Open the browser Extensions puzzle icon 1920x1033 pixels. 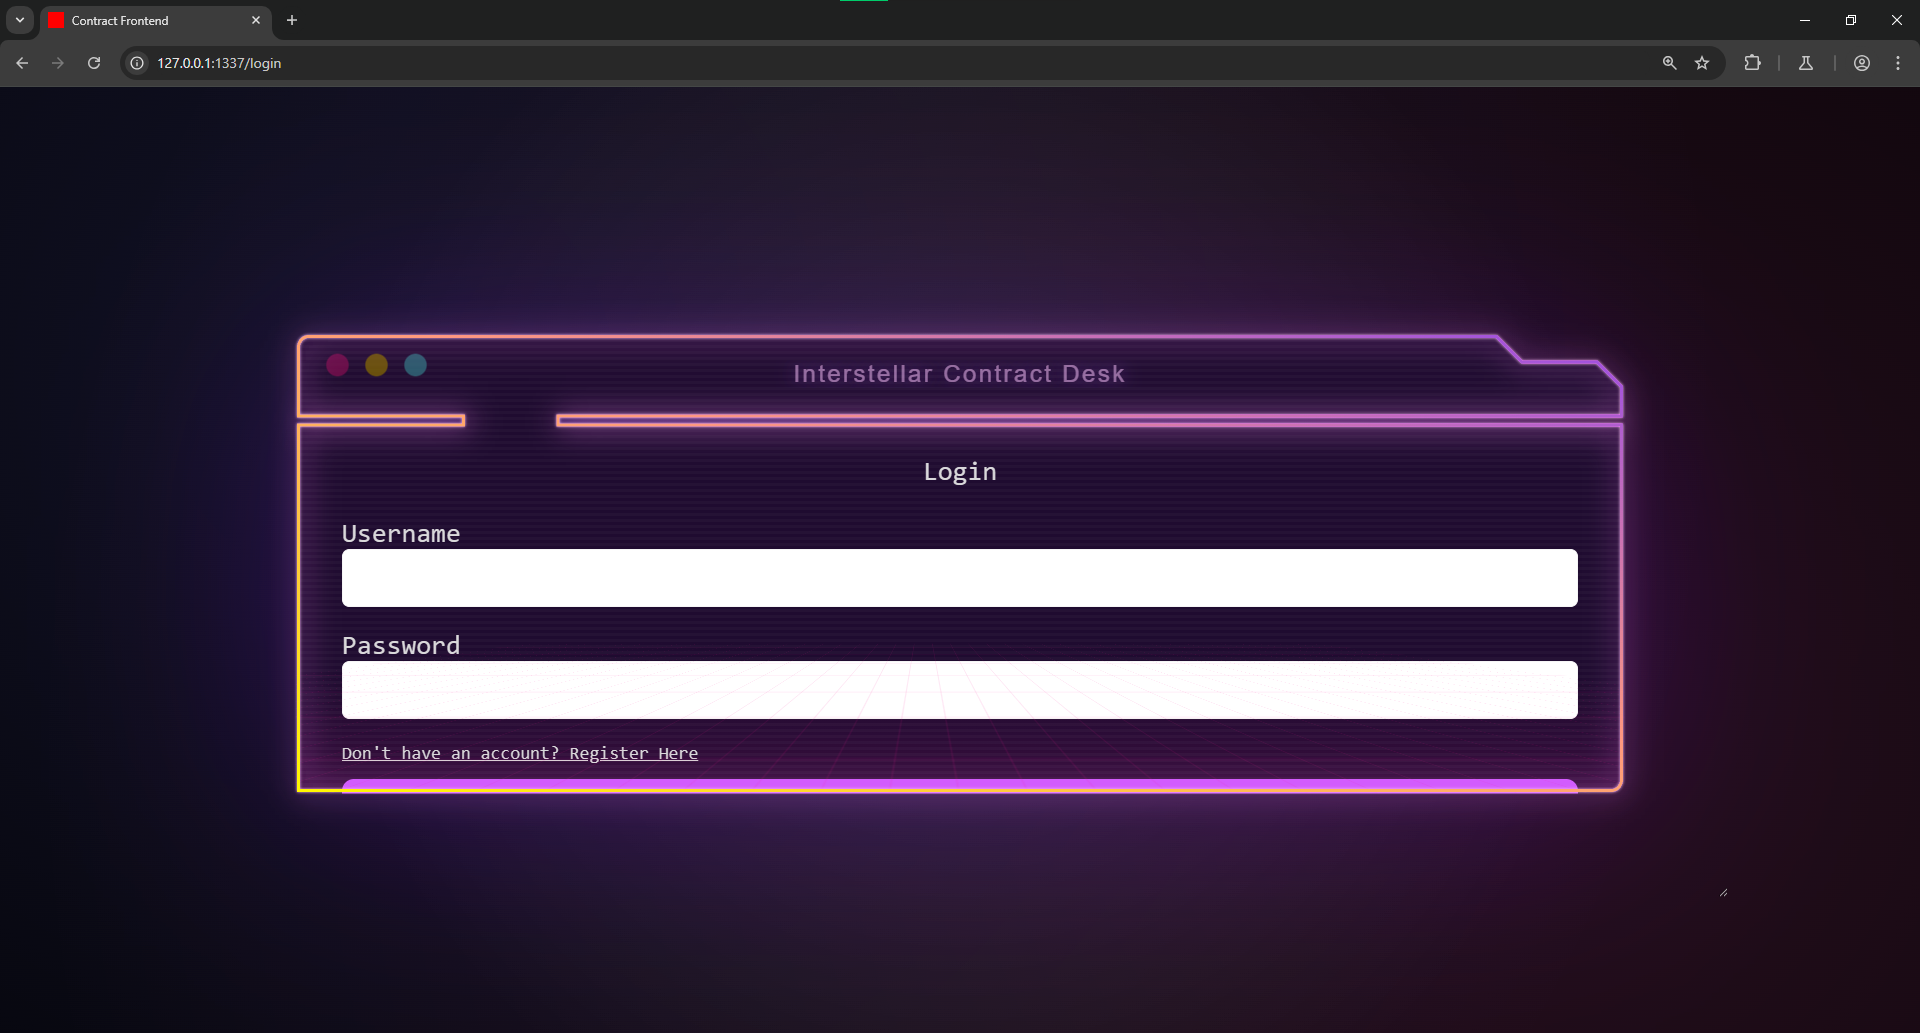pyautogui.click(x=1752, y=63)
